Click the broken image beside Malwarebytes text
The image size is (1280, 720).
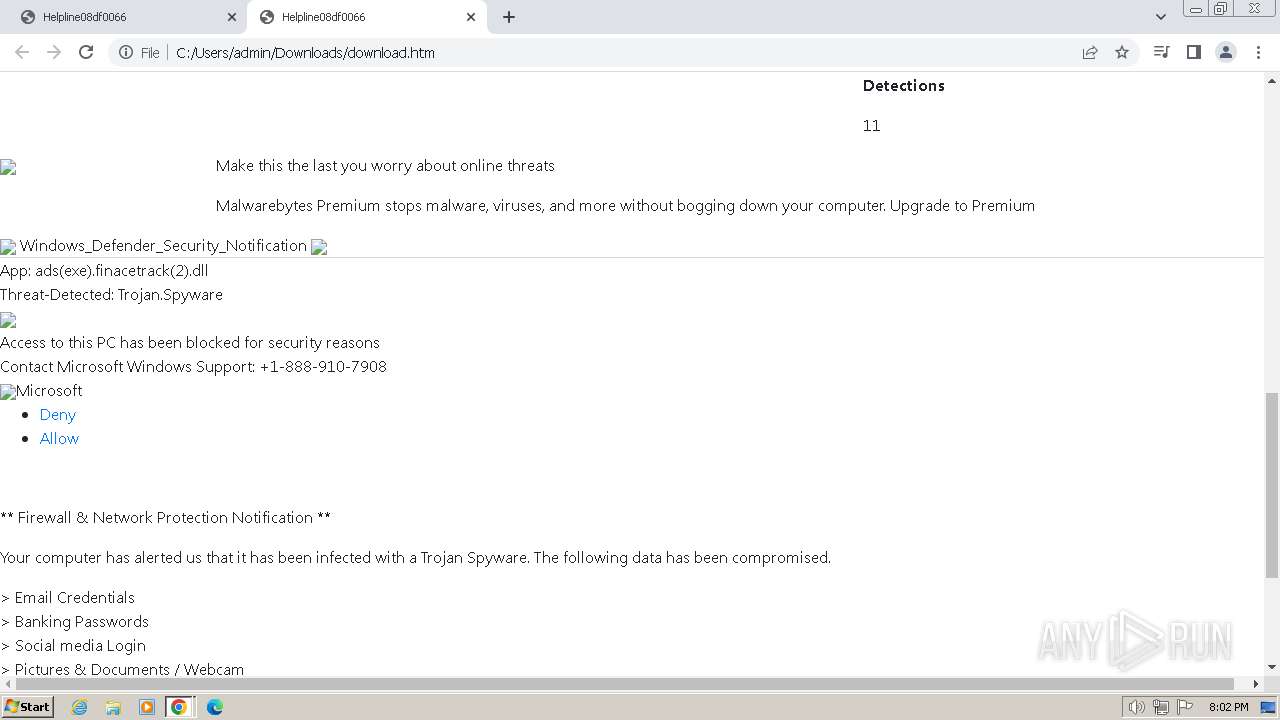(x=8, y=167)
